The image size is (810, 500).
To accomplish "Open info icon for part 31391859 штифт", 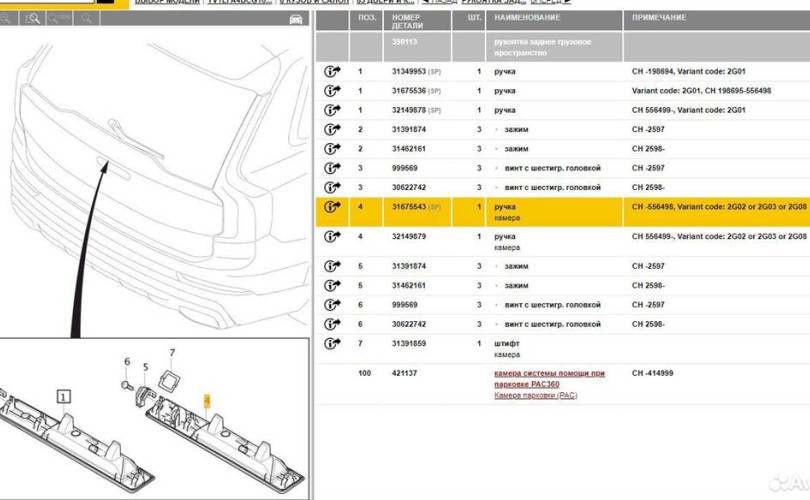I will (332, 344).
